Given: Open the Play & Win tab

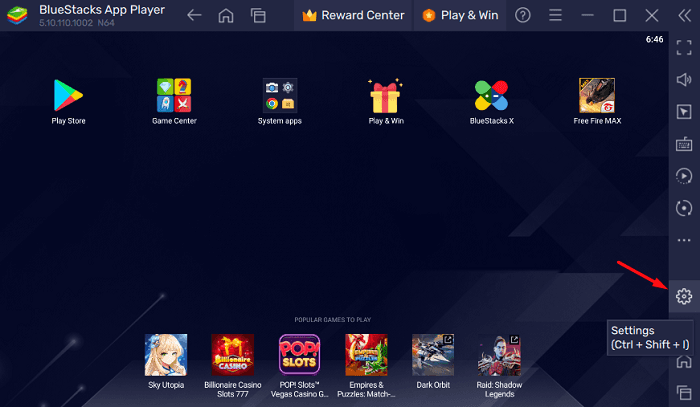Looking at the screenshot, I should (x=460, y=16).
